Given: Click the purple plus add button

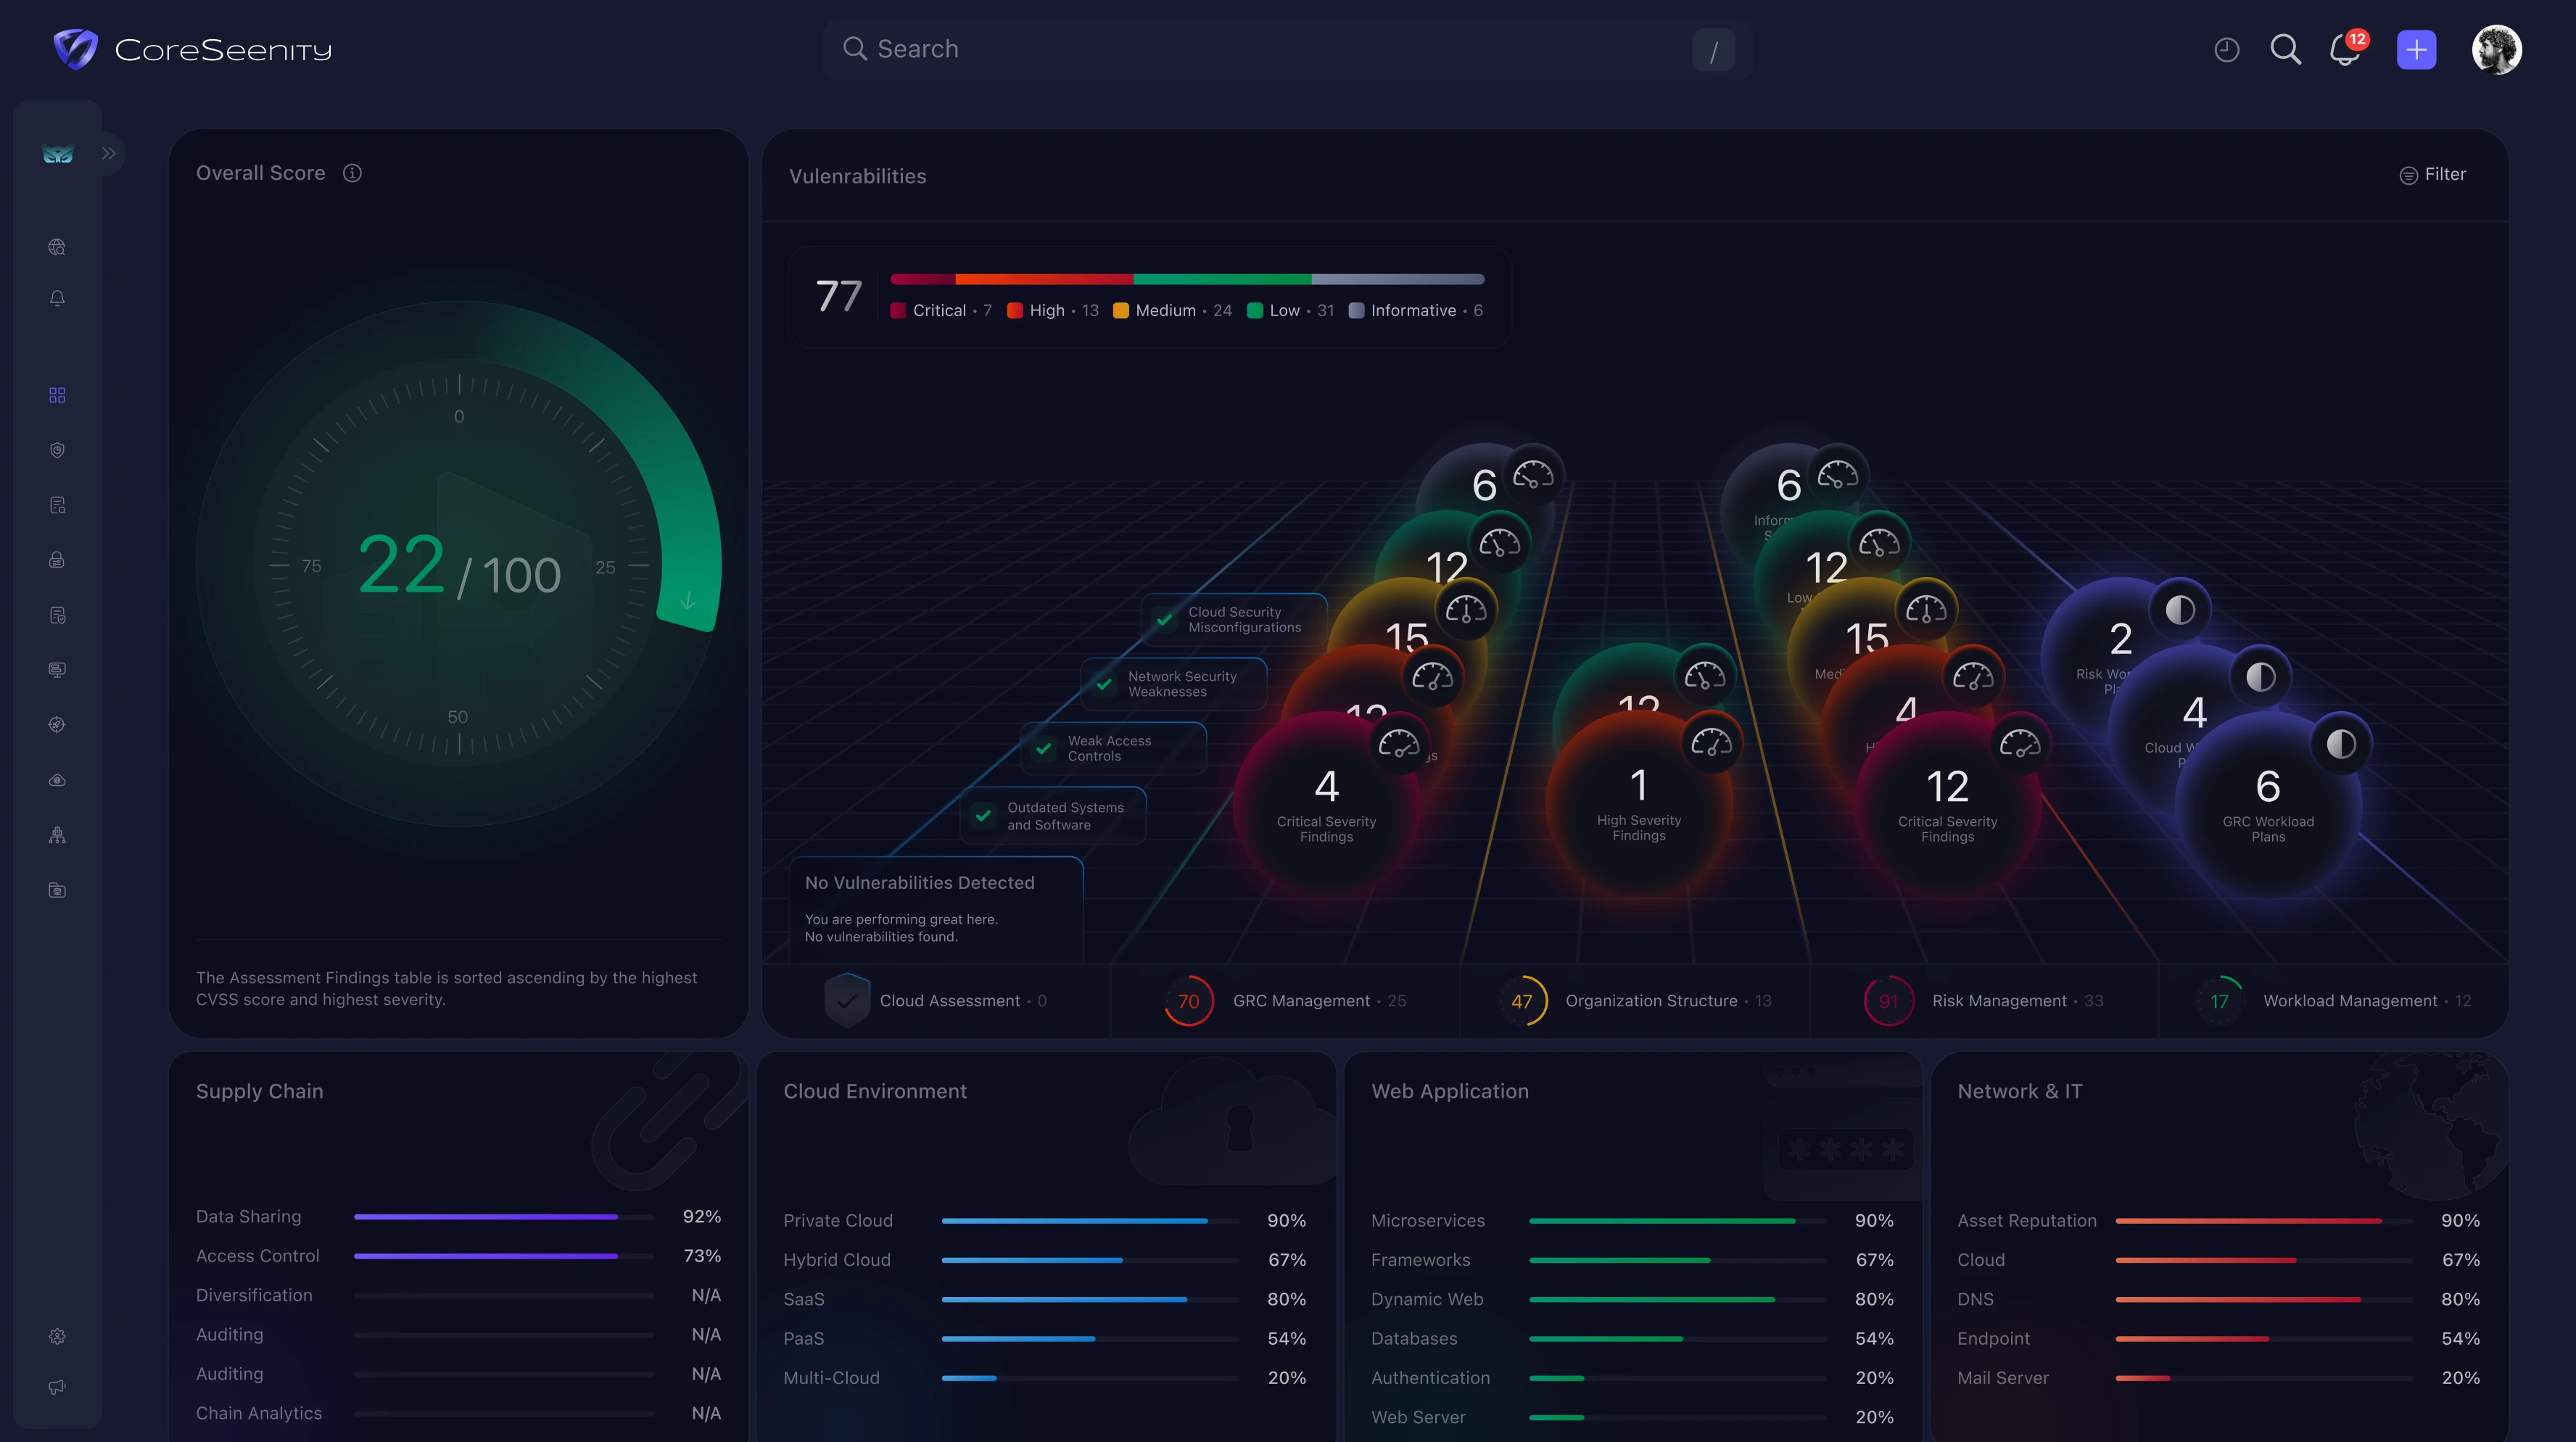Looking at the screenshot, I should coord(2416,49).
